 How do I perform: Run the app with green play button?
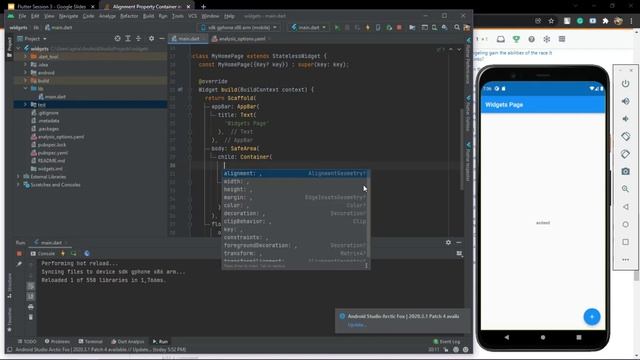click(337, 27)
